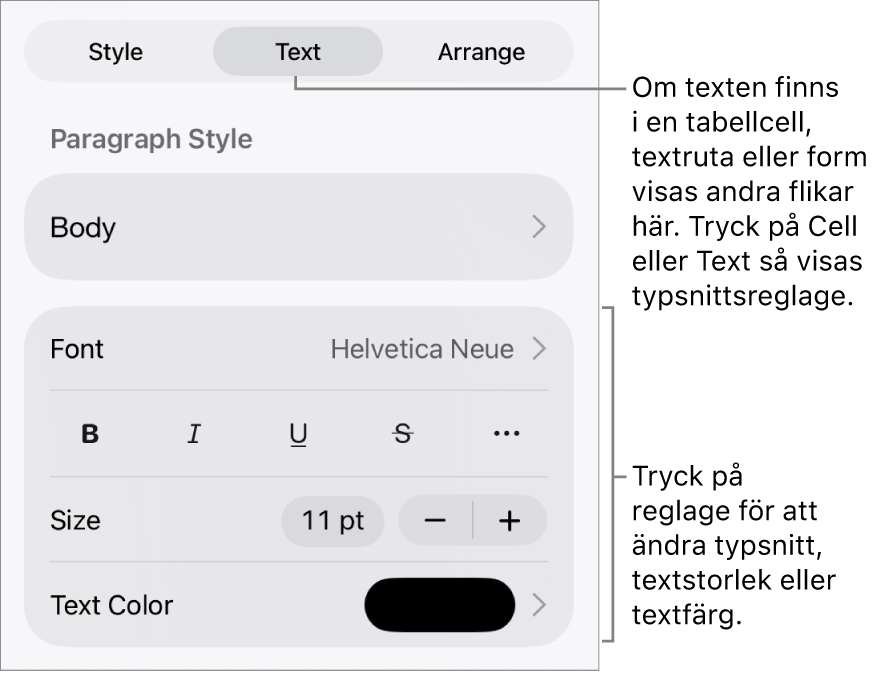Image resolution: width=876 pixels, height=673 pixels.
Task: Open the Arrange tab
Action: (481, 52)
